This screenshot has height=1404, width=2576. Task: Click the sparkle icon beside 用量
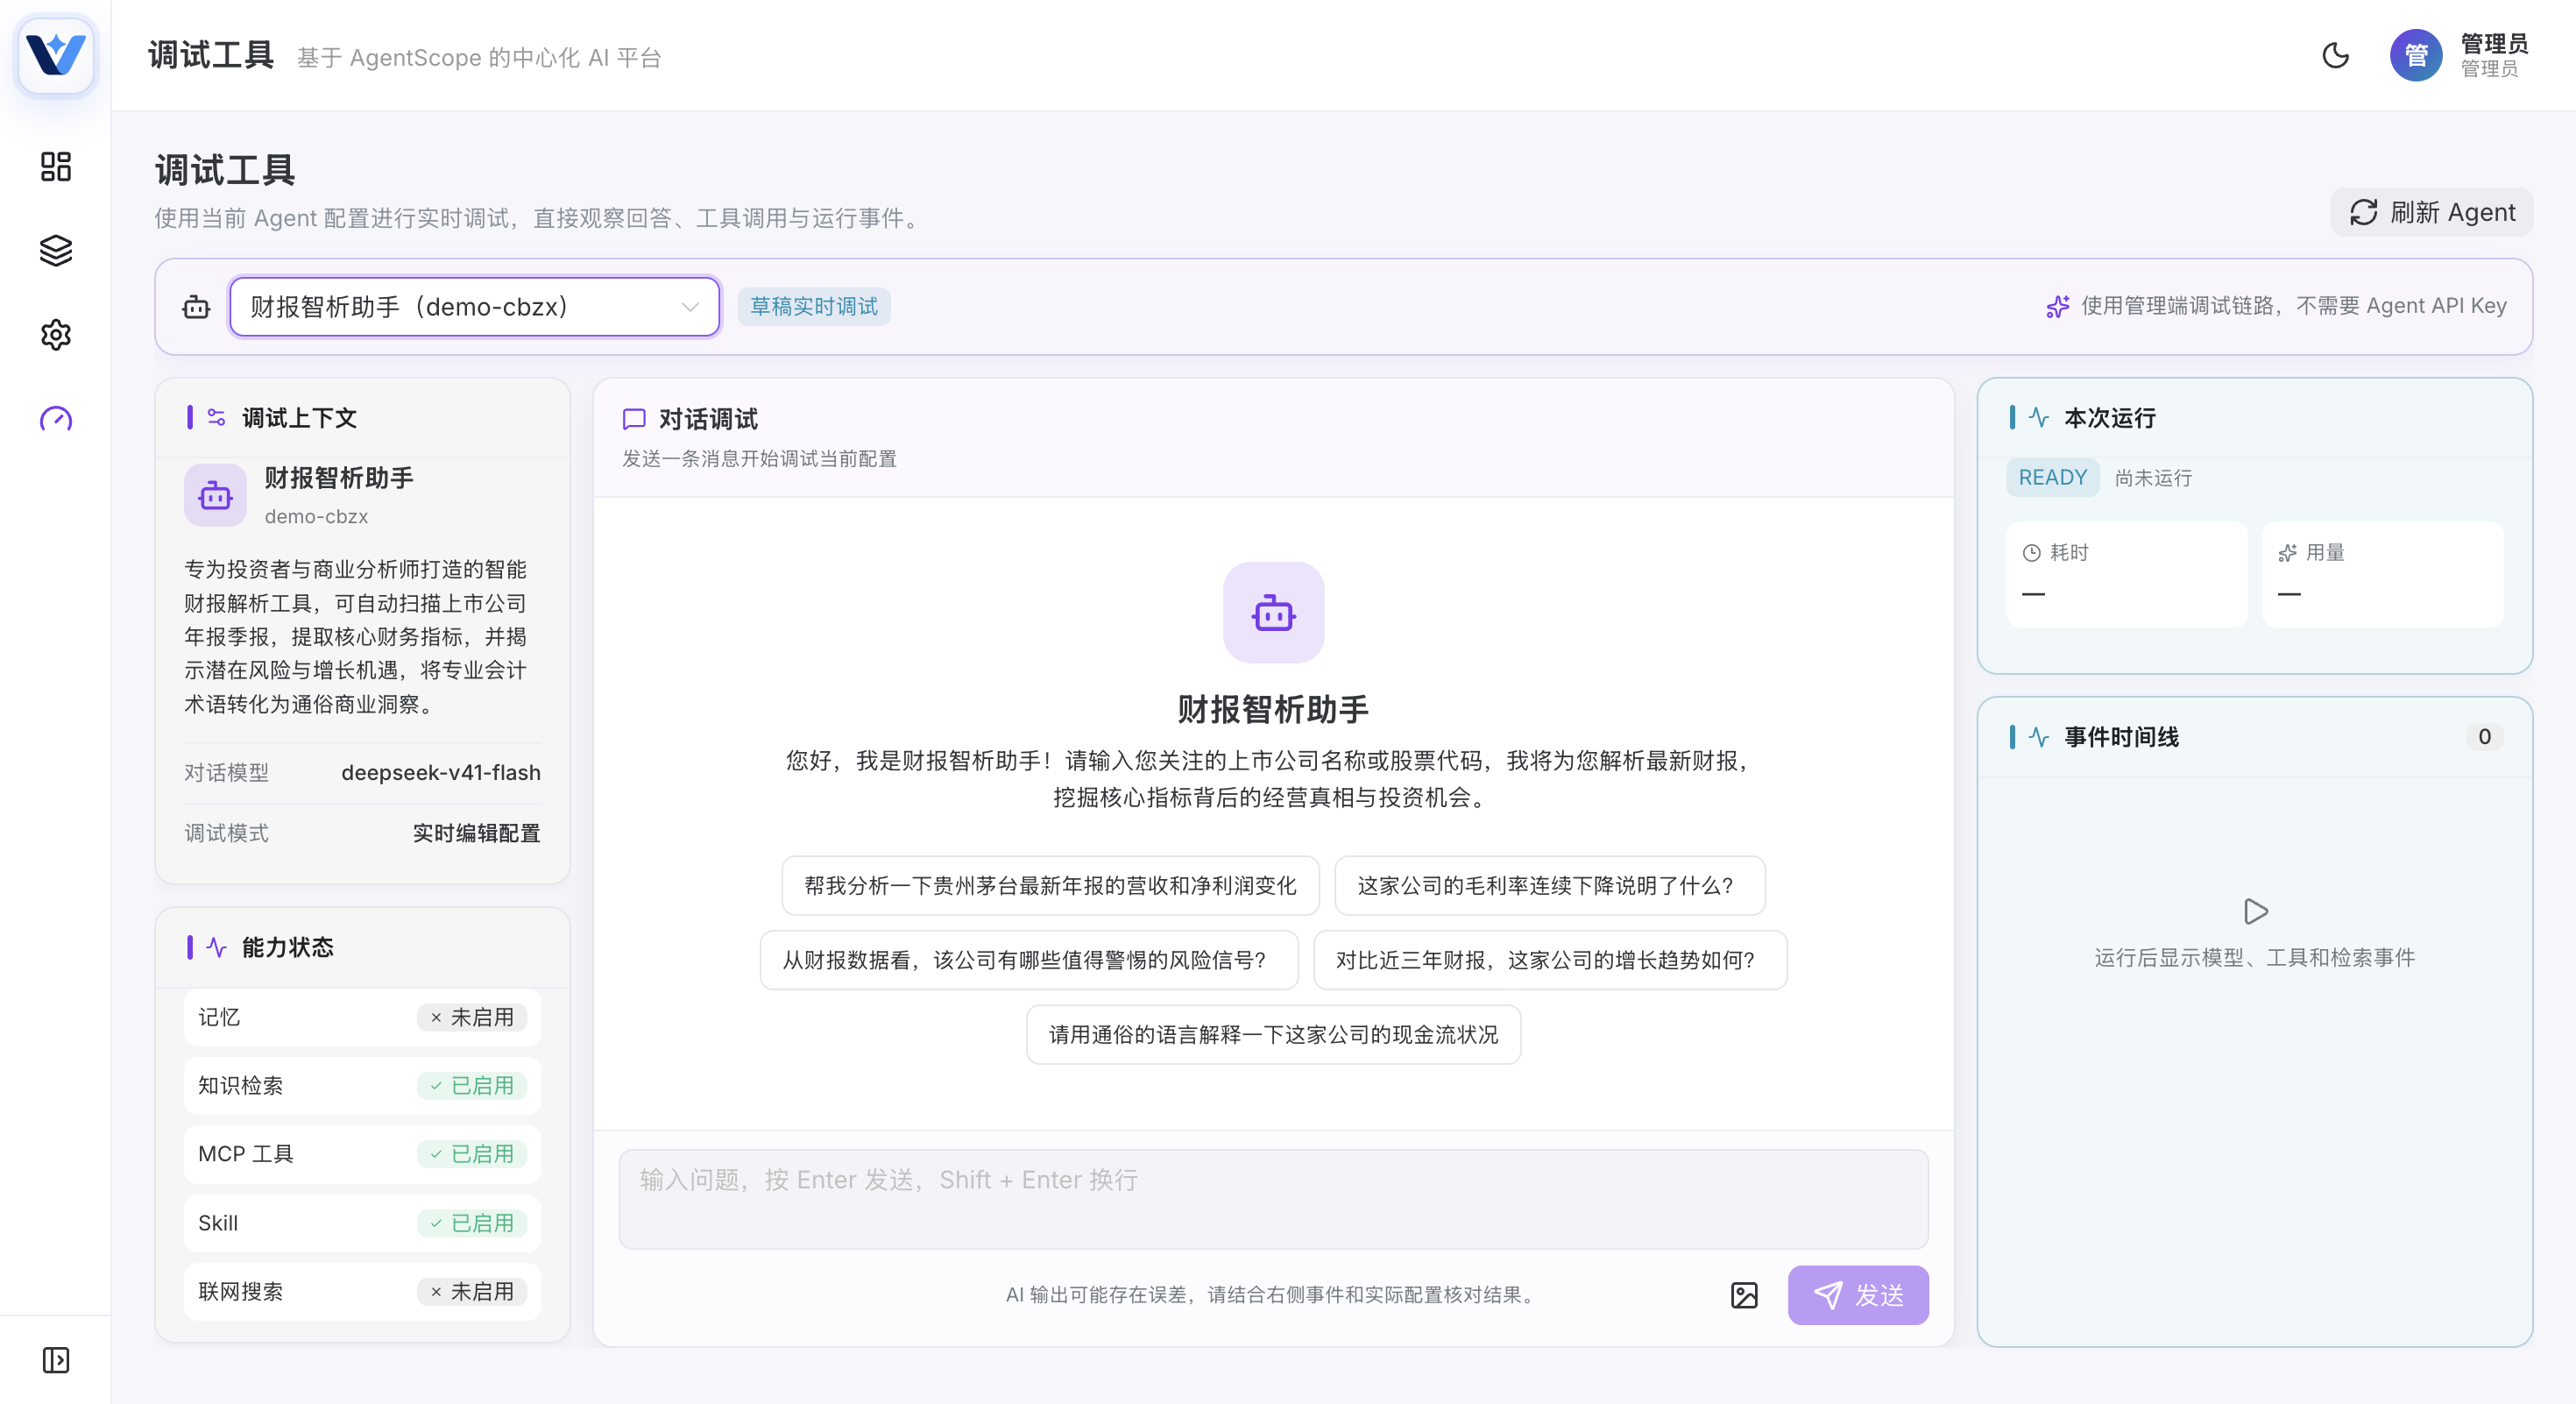2287,553
